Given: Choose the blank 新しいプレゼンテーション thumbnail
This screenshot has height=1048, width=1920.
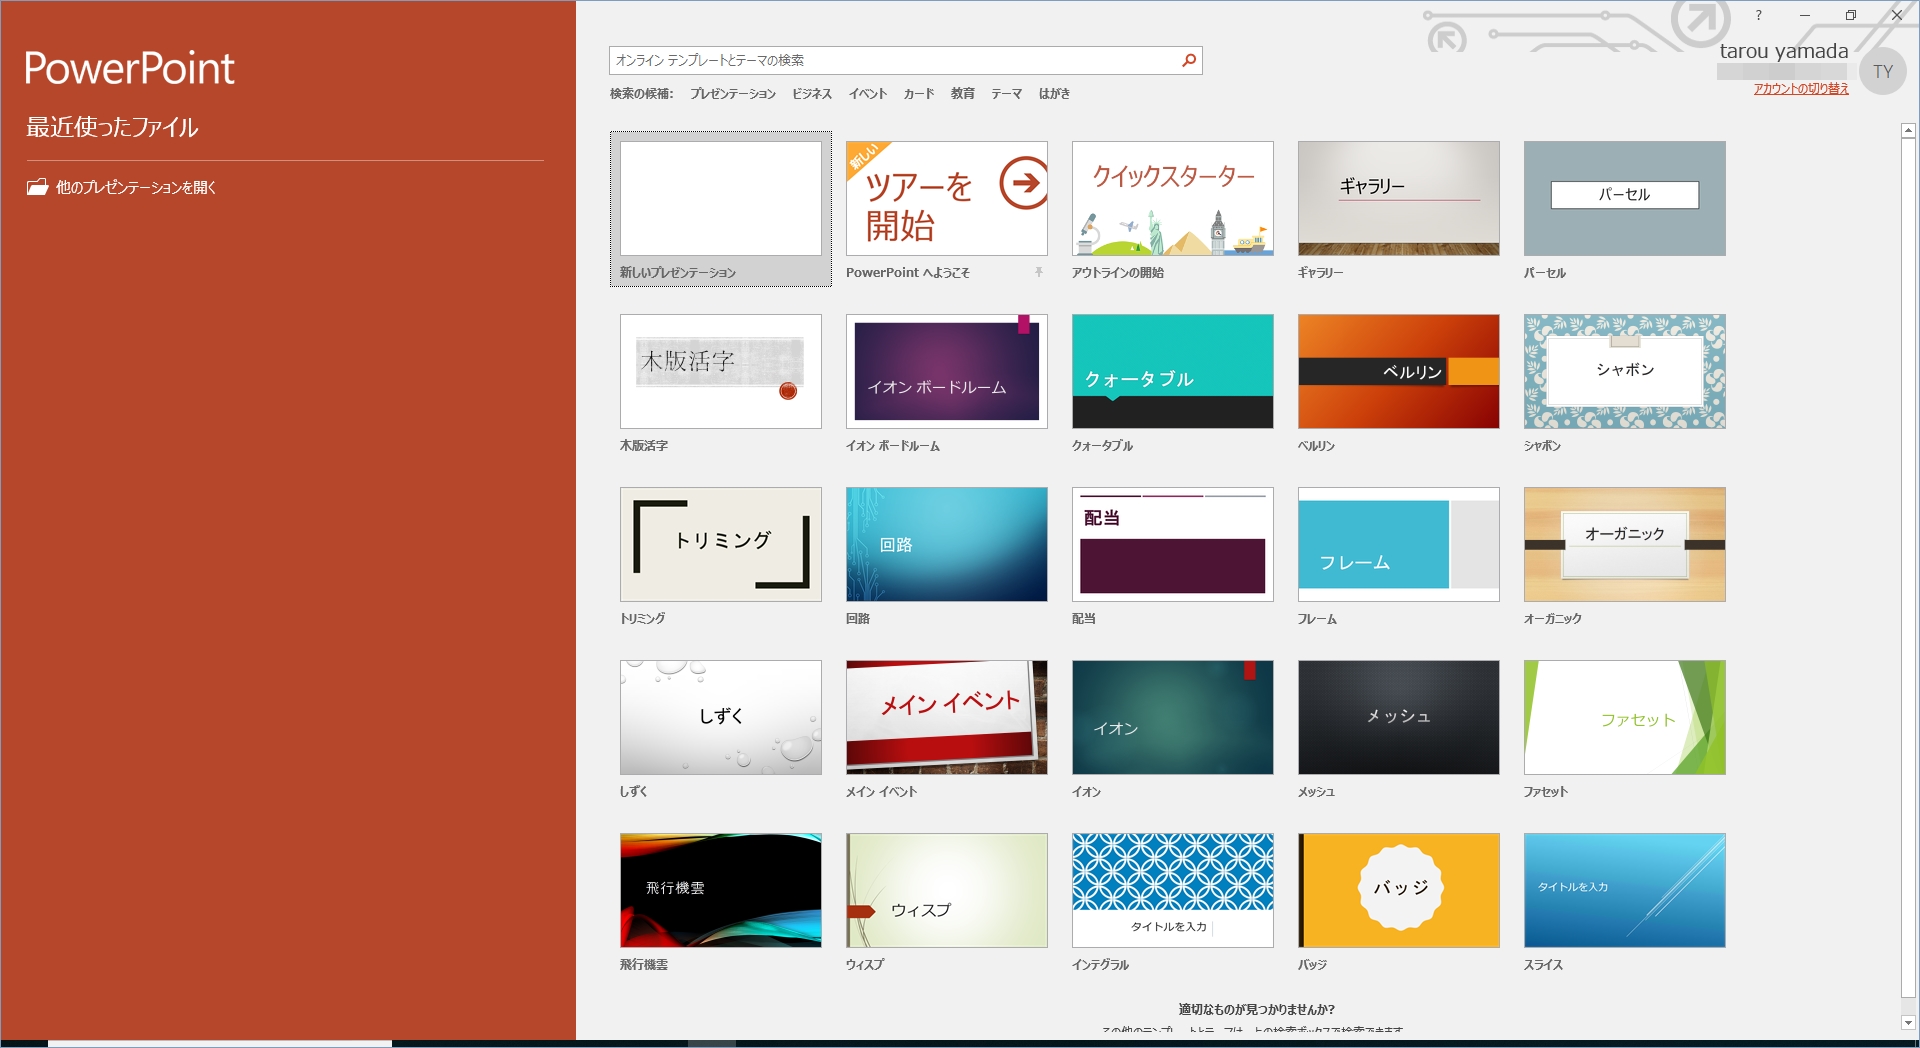Looking at the screenshot, I should (721, 198).
